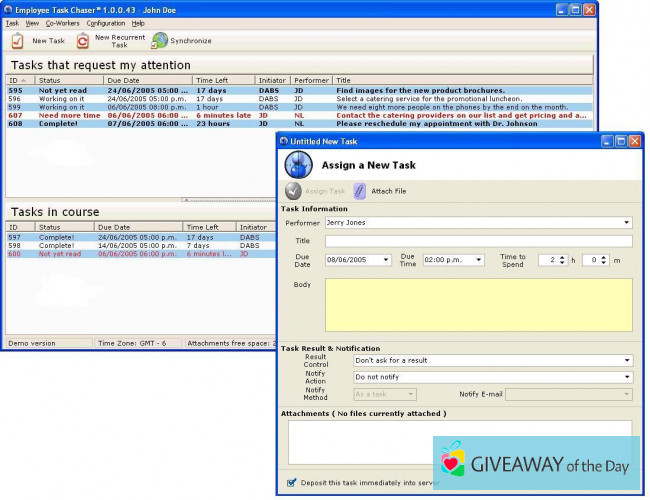This screenshot has width=650, height=500.
Task: Adjust the hours spinner in Time to Spend
Action: point(563,260)
